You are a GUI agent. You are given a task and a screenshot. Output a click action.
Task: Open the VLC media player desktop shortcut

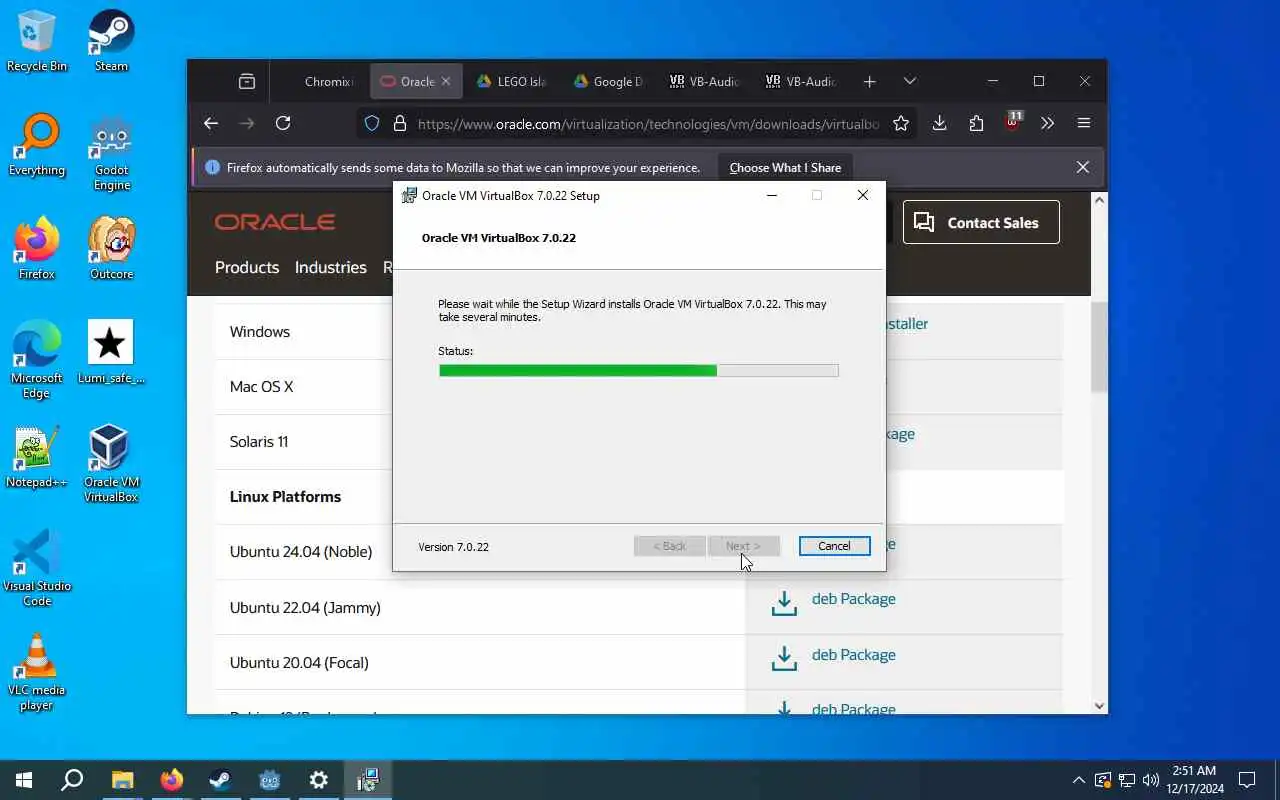coord(37,672)
